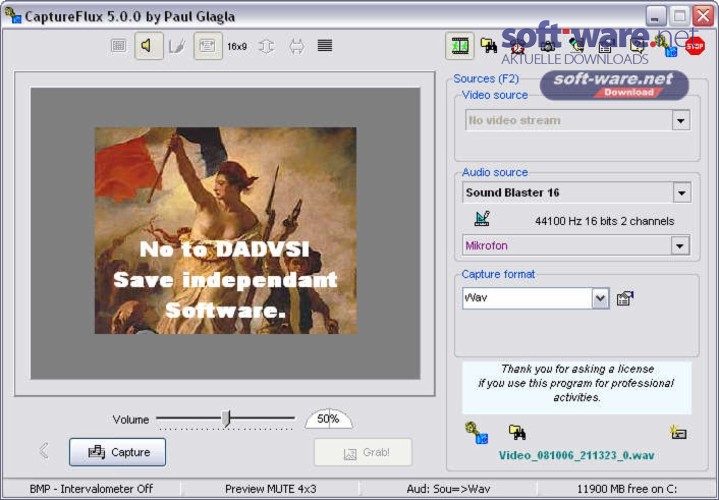The width and height of the screenshot is (719, 500).
Task: Minimize the CaptureFlux window
Action: [656, 16]
